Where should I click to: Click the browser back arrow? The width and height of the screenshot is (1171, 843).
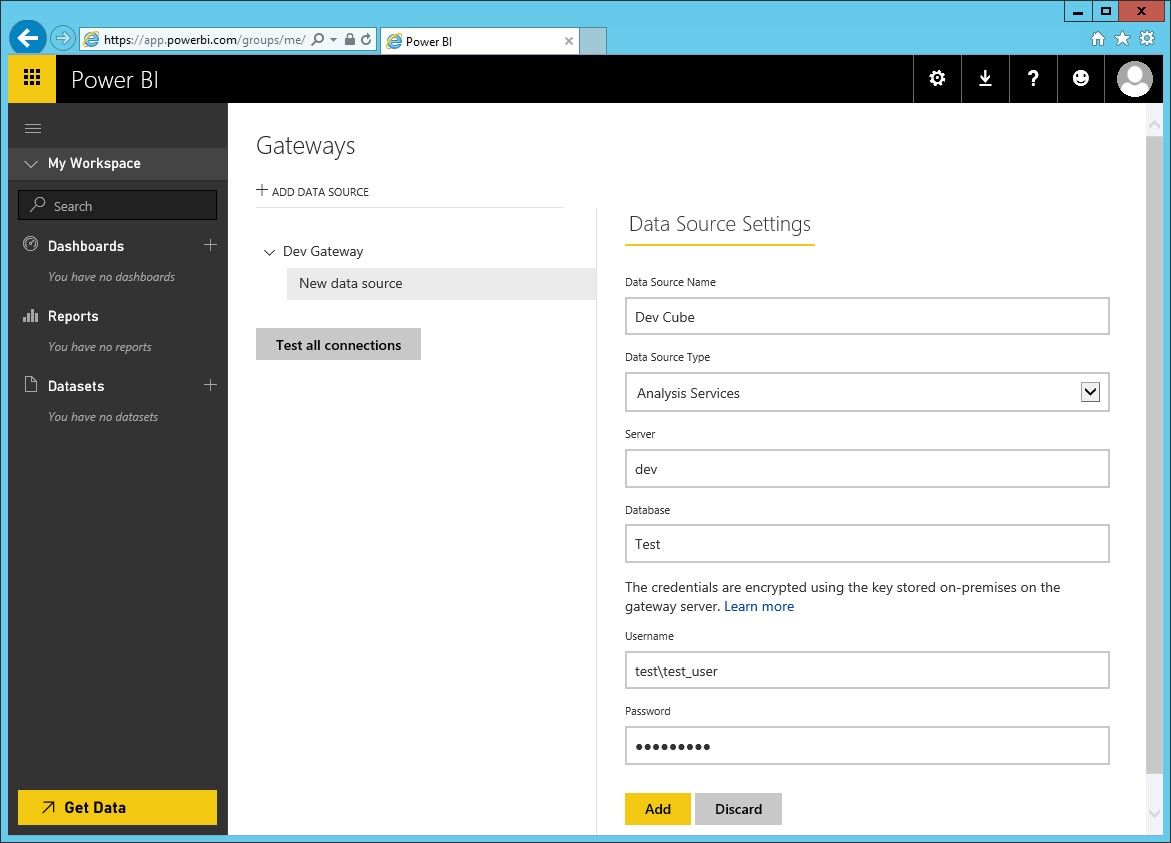point(27,37)
